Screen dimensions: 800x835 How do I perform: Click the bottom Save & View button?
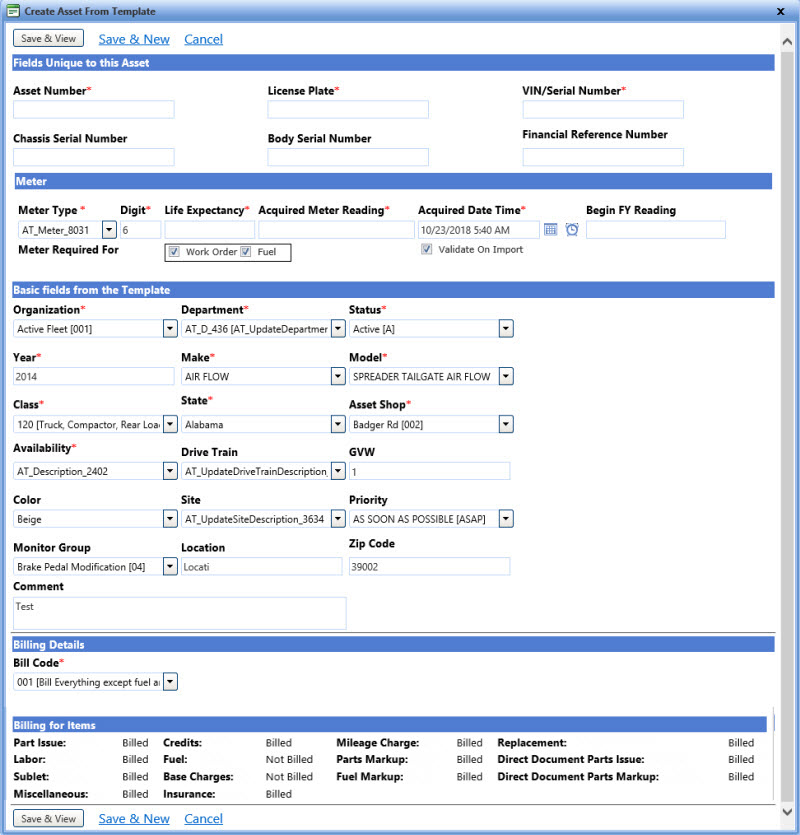(48, 818)
